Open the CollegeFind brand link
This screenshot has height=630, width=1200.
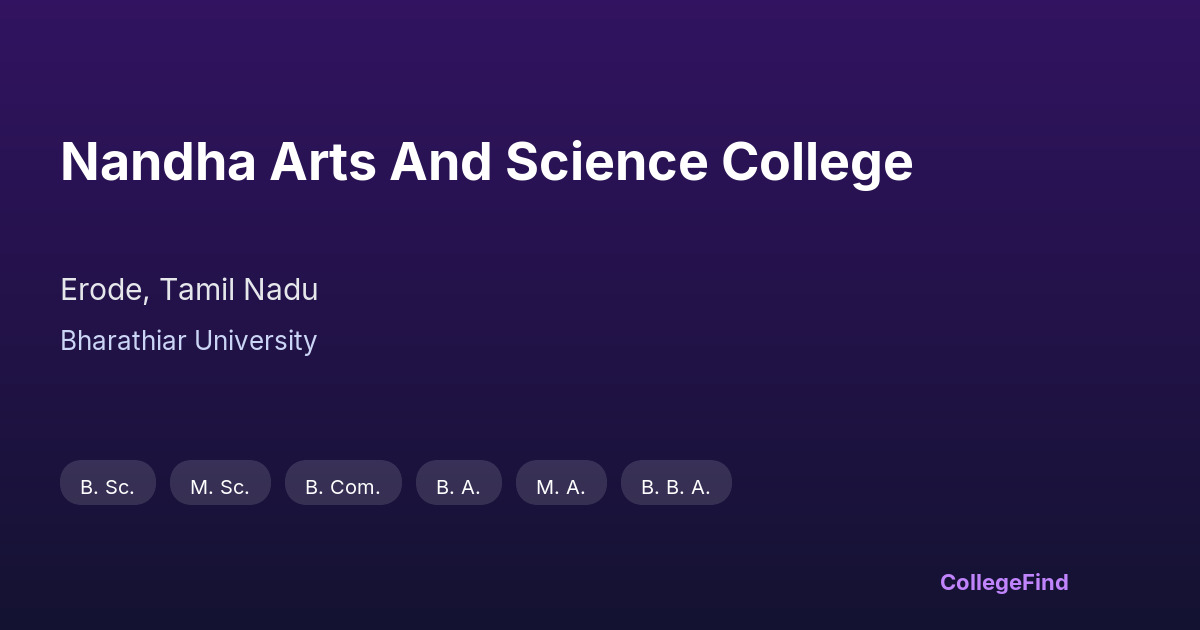click(x=1004, y=582)
